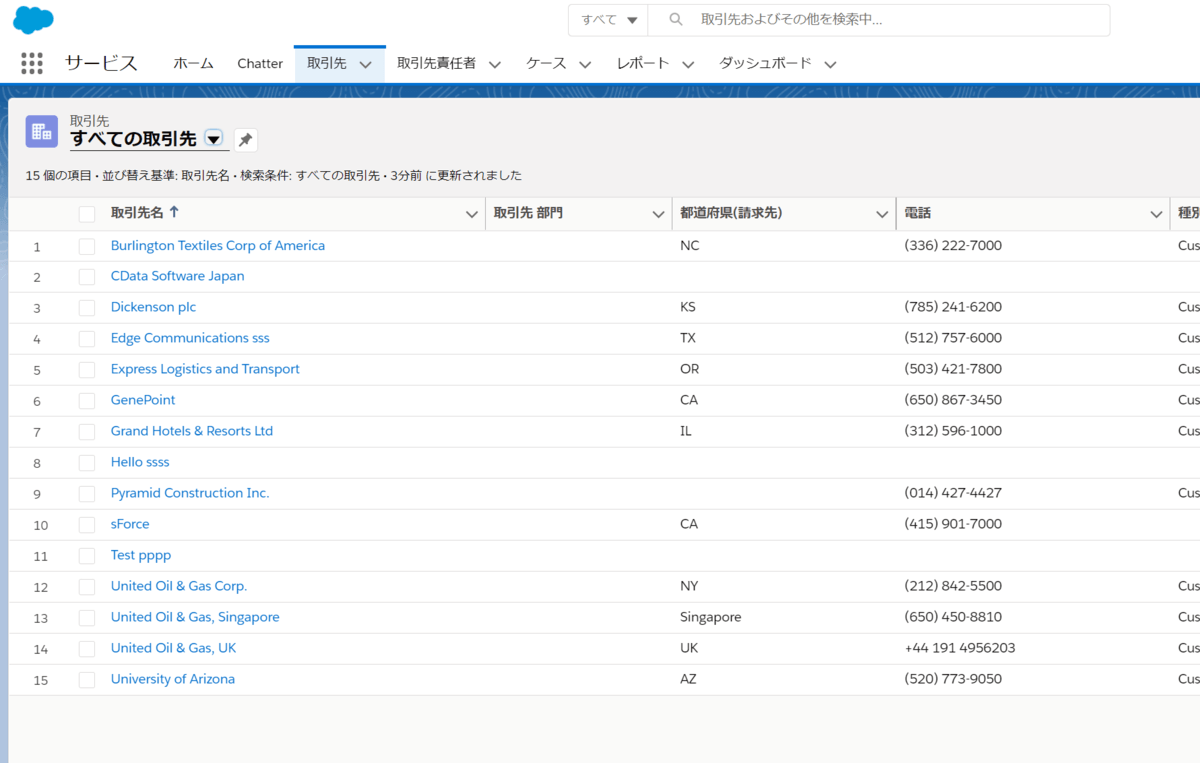Pin the current list view
1200x763 pixels.
pos(245,140)
